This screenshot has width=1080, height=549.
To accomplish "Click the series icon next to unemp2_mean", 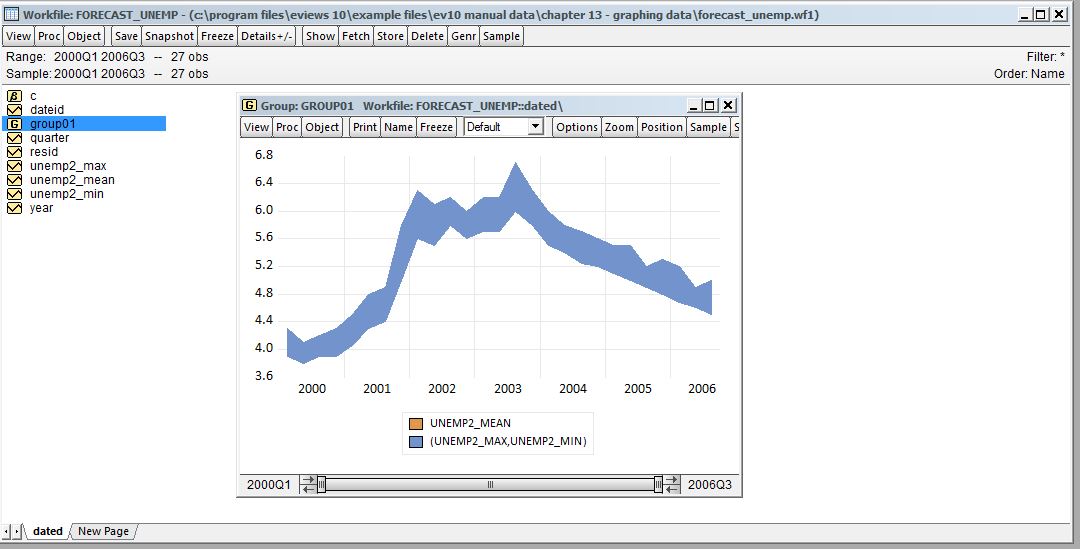I will click(x=14, y=180).
